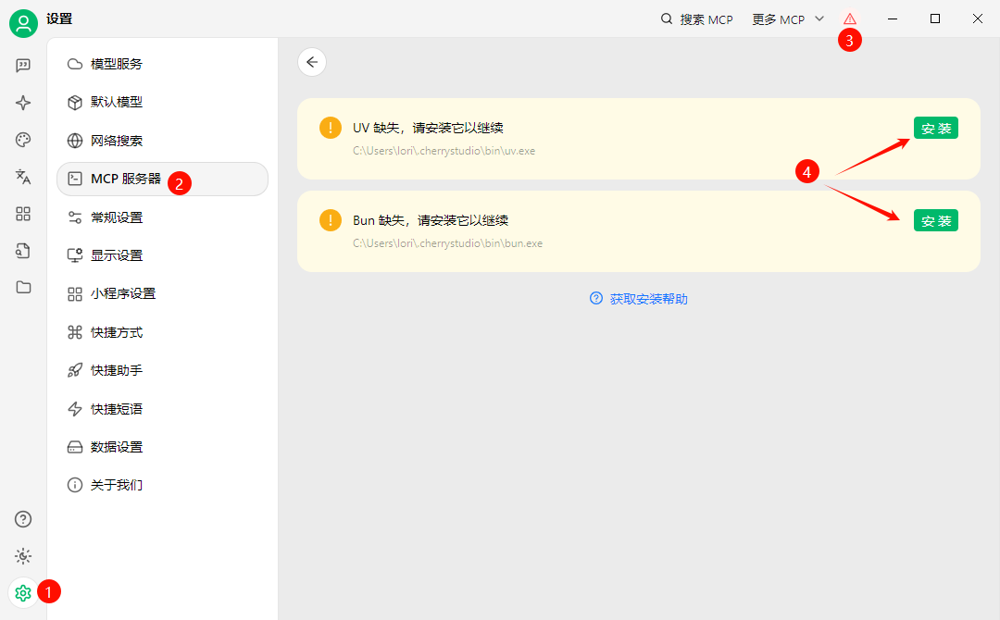Open the files folder icon in sidebar

[x=23, y=287]
